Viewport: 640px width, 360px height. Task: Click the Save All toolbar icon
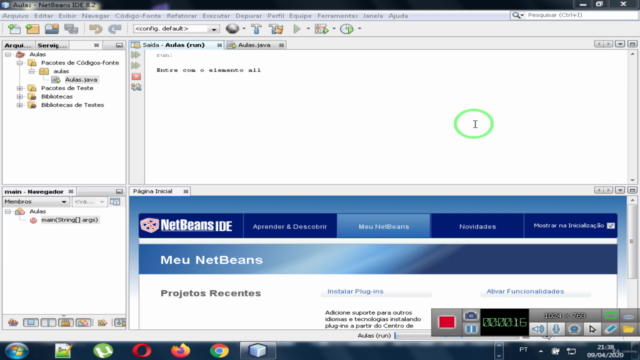pyautogui.click(x=71, y=29)
